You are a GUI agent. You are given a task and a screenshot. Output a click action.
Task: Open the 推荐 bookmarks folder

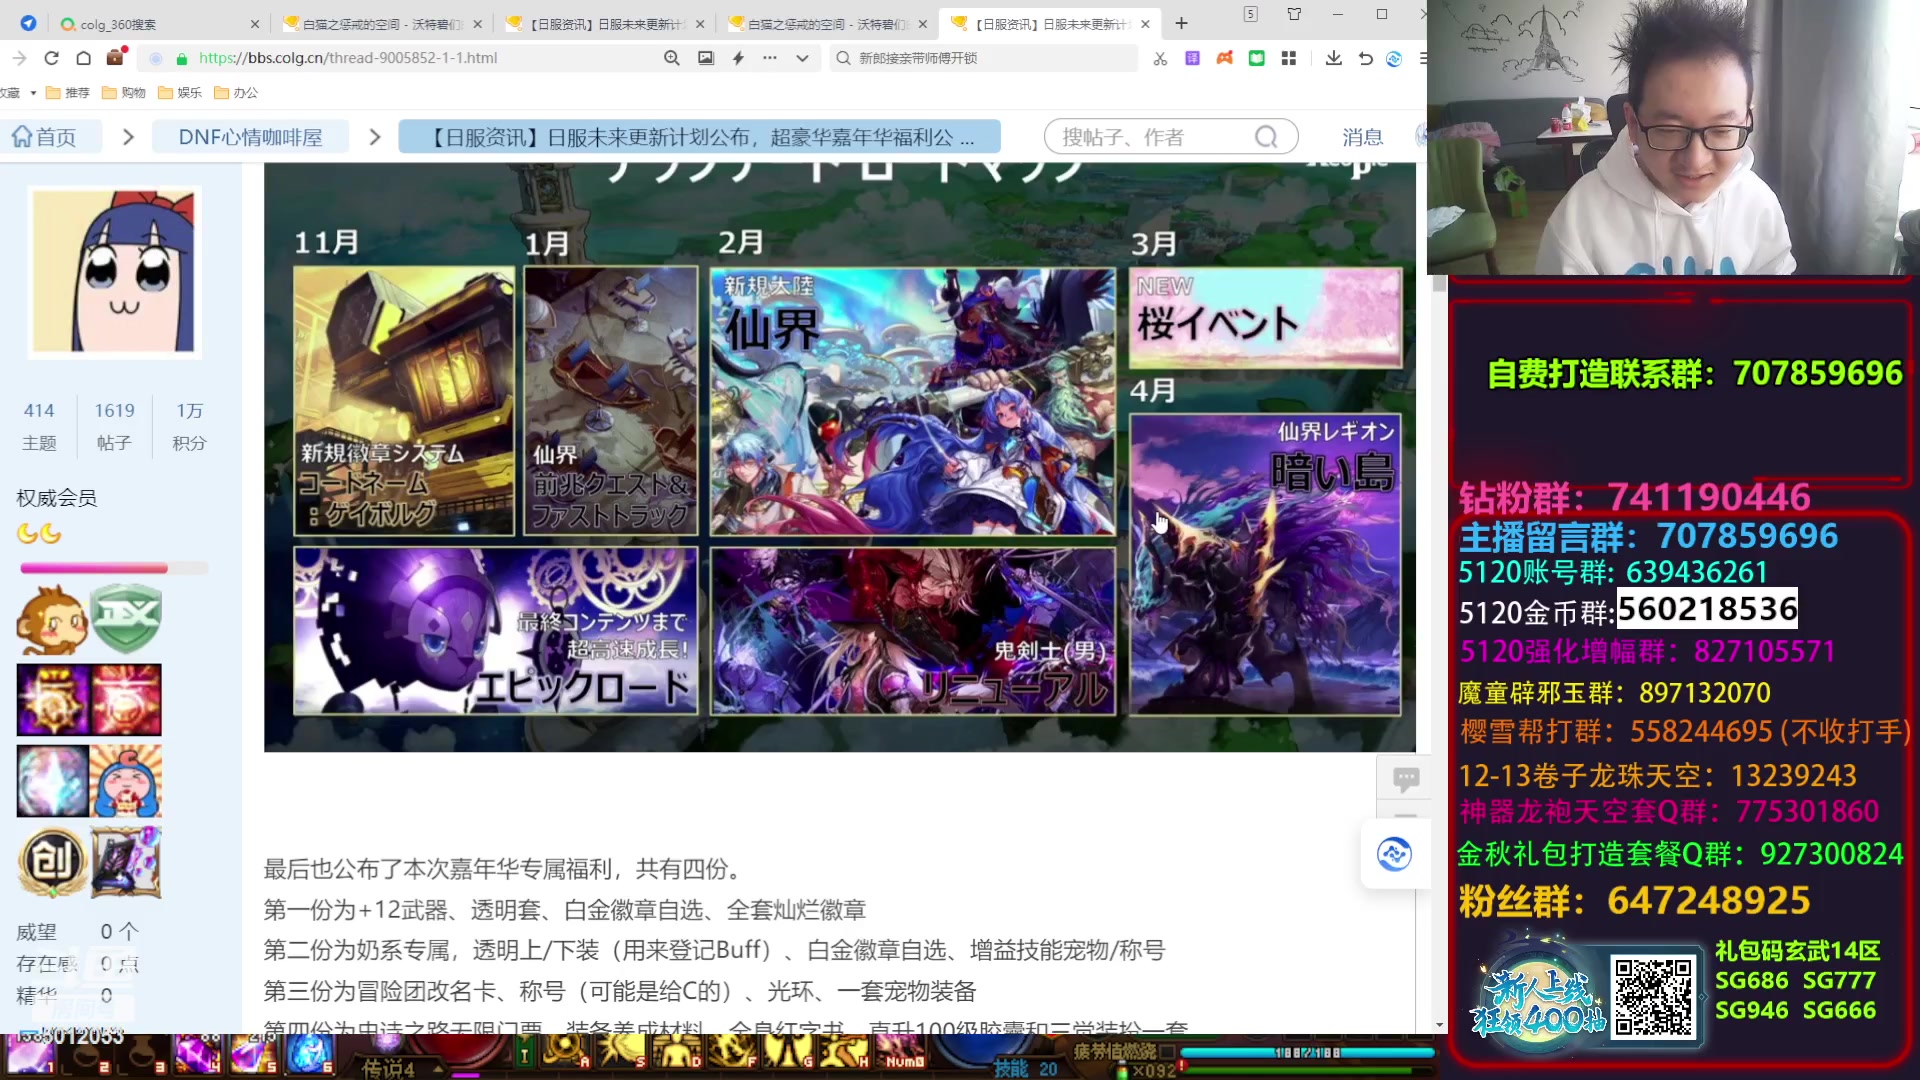click(x=68, y=93)
